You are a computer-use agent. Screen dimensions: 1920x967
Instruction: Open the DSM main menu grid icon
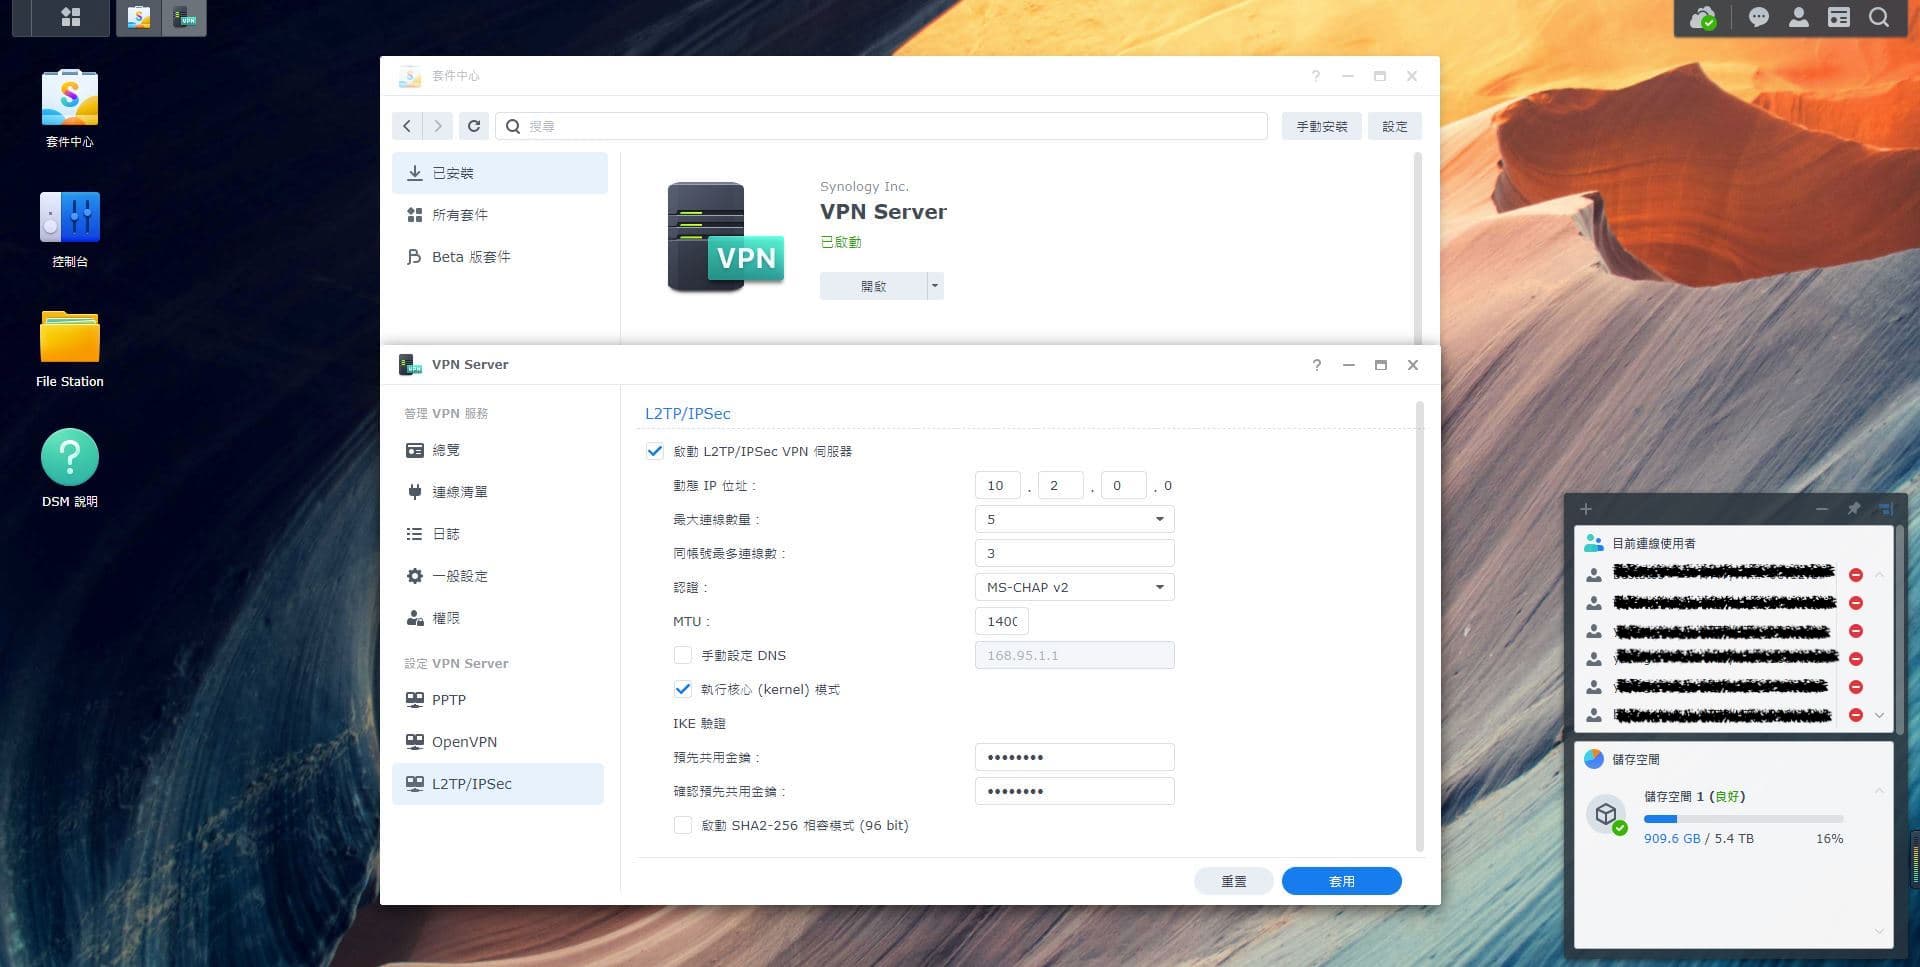tap(71, 17)
